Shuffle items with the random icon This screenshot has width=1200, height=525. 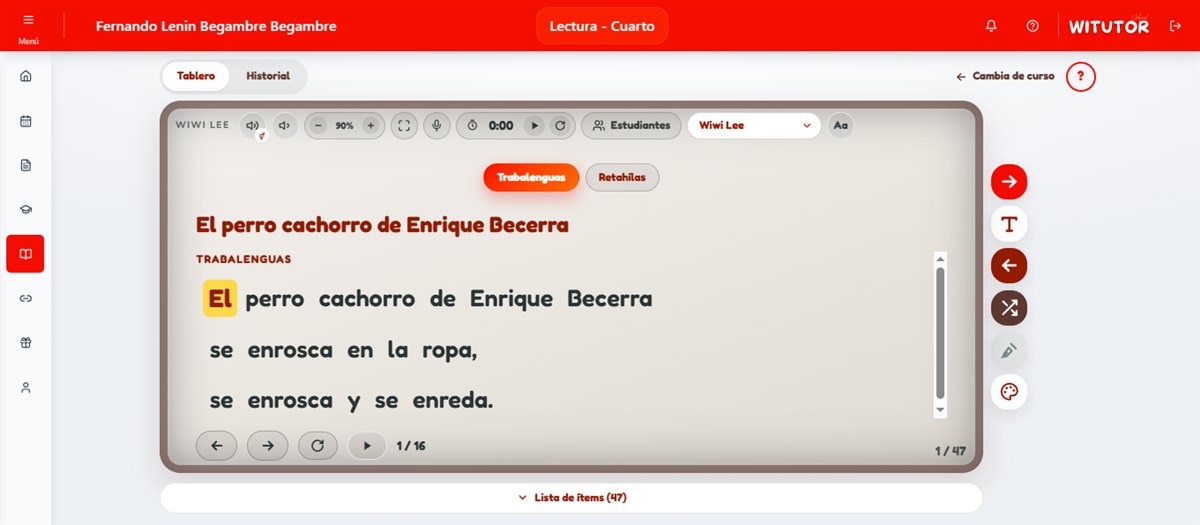pos(1009,308)
